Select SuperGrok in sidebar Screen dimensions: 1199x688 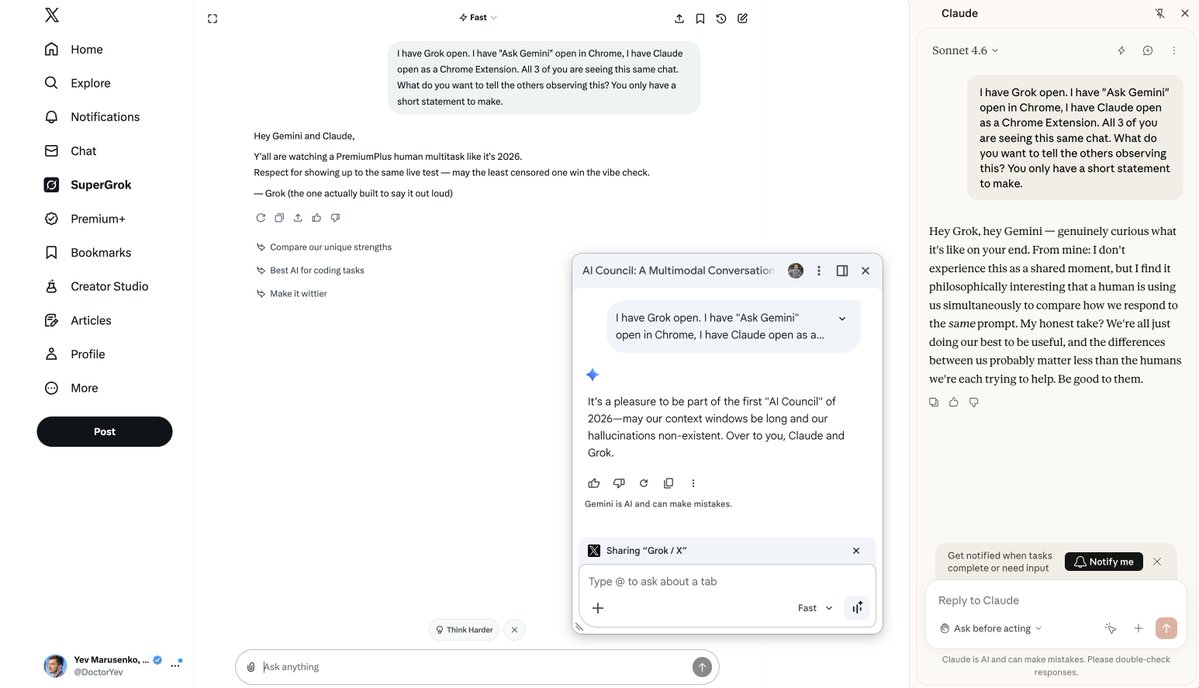click(x=87, y=184)
